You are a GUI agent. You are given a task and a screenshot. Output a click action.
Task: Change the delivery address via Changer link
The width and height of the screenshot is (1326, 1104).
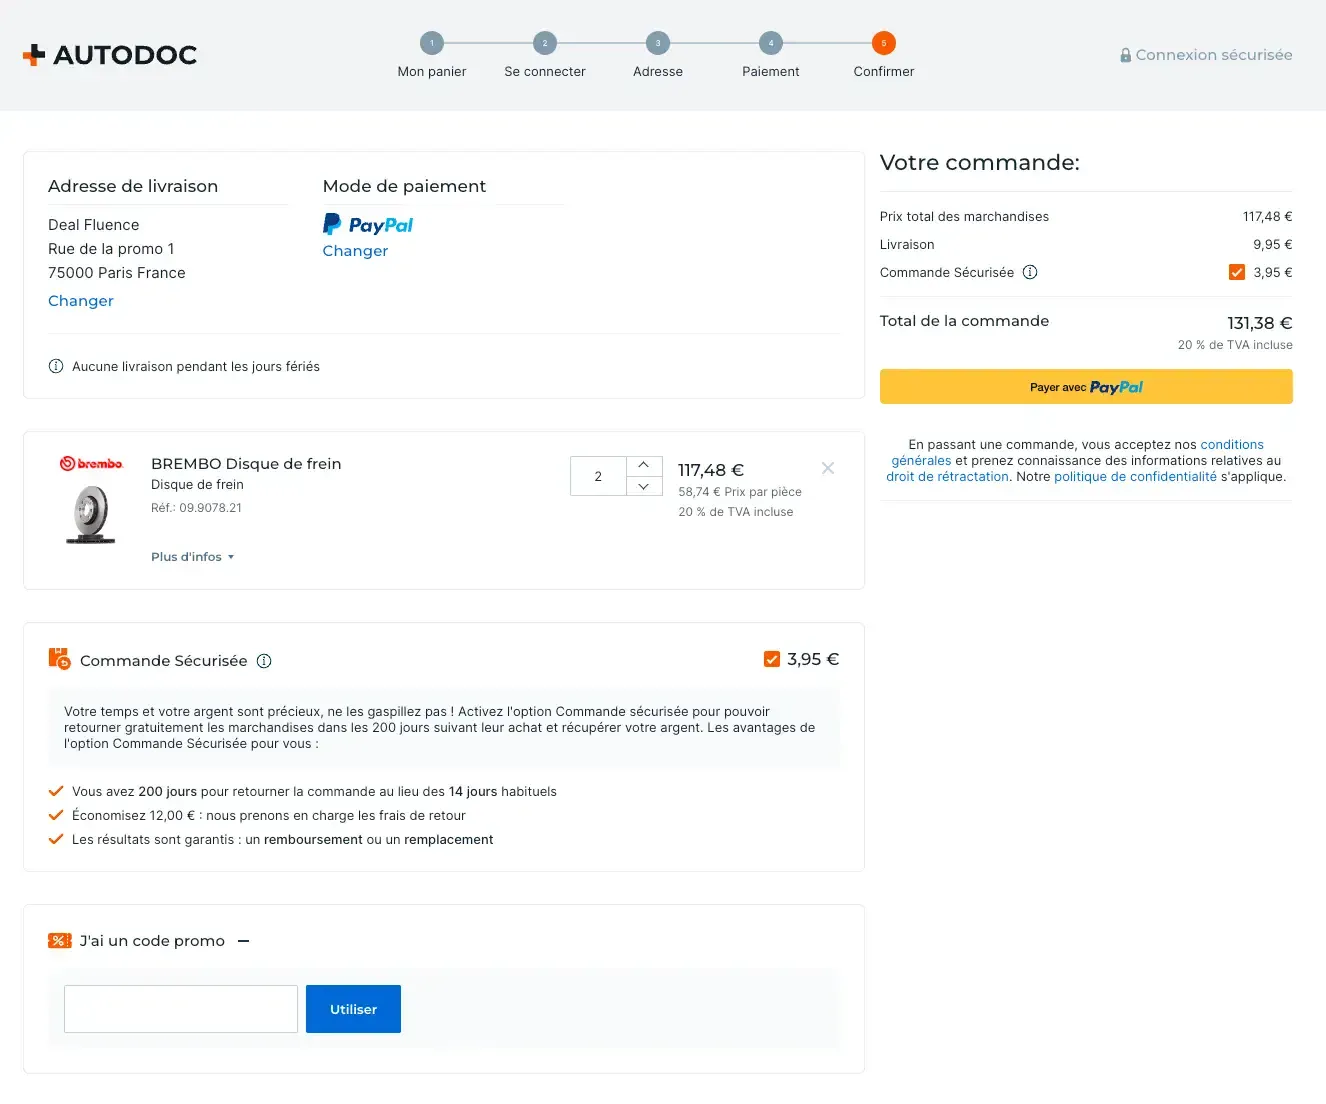click(x=81, y=301)
